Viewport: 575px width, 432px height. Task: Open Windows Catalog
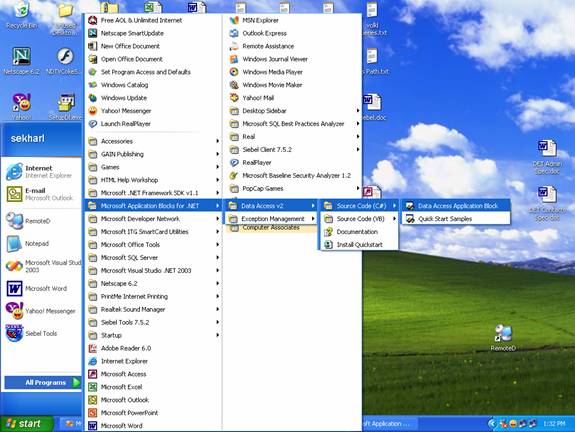coord(153,85)
